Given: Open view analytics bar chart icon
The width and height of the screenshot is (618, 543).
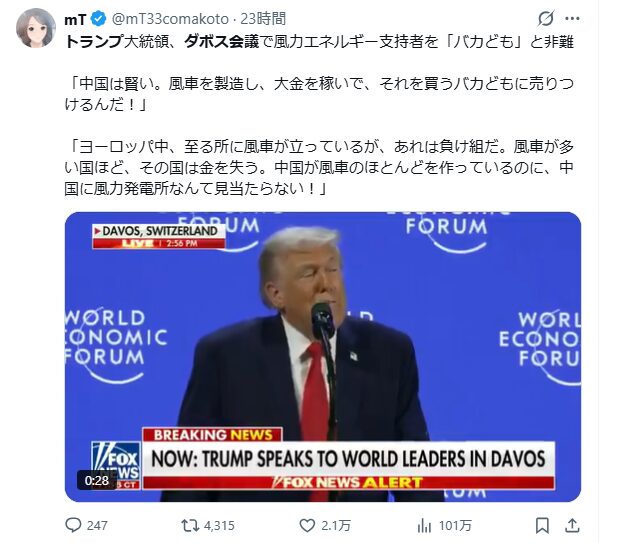Looking at the screenshot, I should (424, 526).
